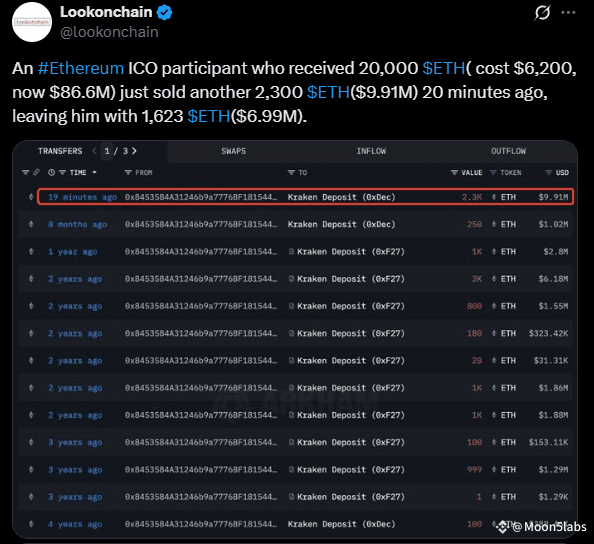Click the 999 value cell
The width and height of the screenshot is (594, 544).
[474, 470]
